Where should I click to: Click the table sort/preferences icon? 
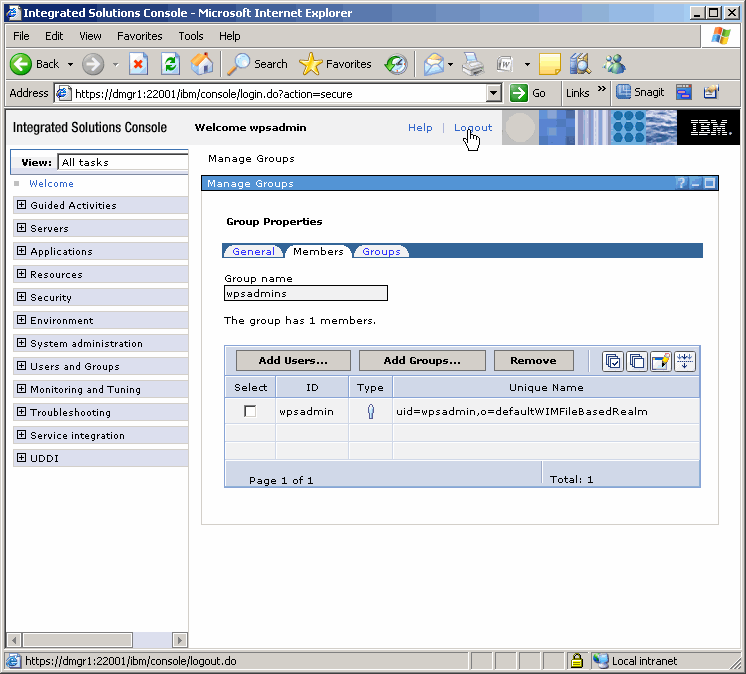coord(684,361)
